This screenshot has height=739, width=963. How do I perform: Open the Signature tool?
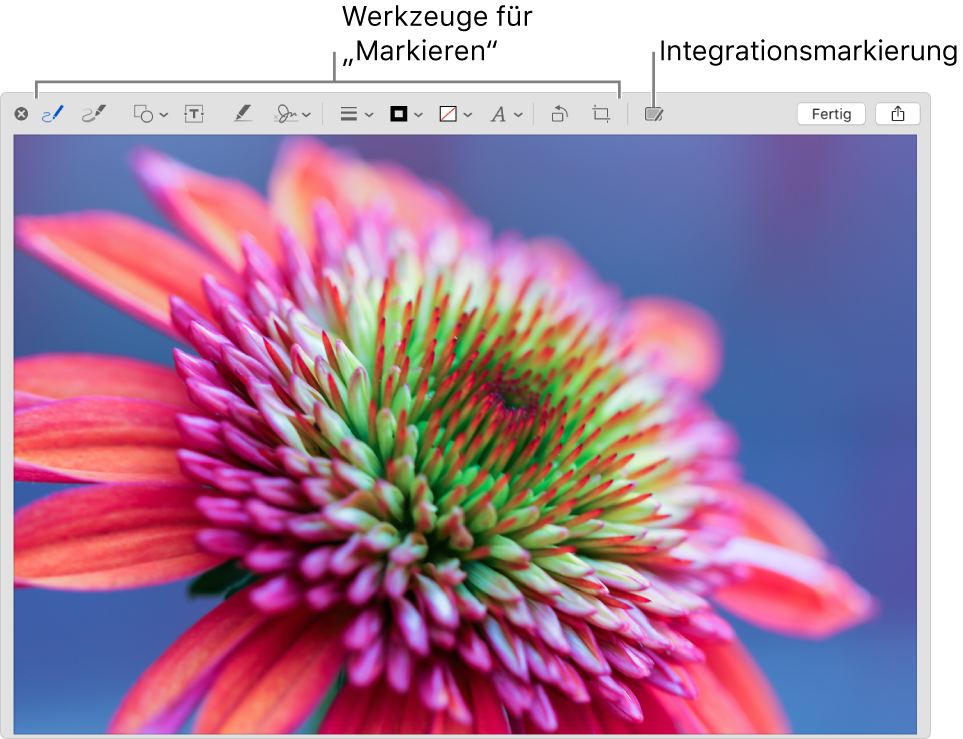[286, 114]
